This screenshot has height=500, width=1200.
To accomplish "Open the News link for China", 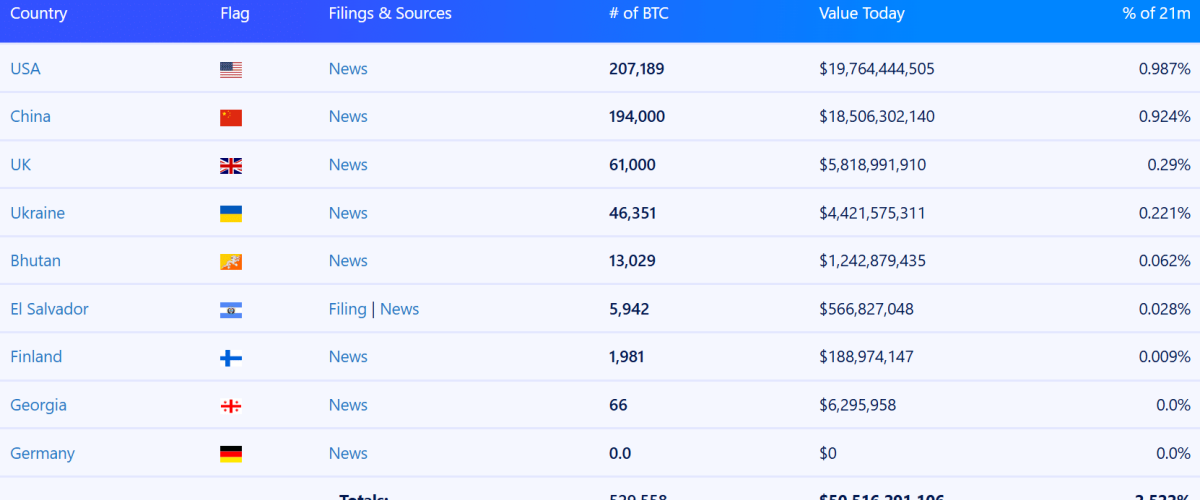I will coord(348,117).
